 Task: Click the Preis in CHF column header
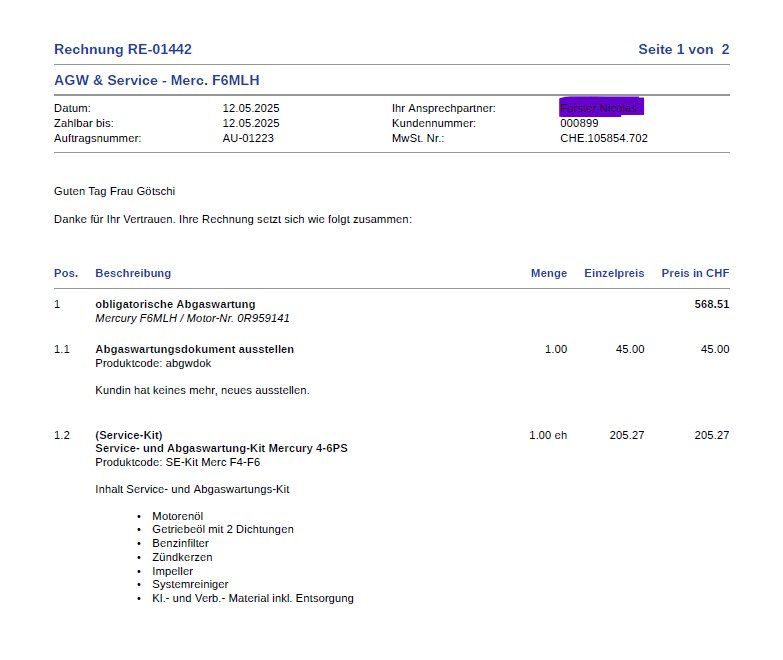[695, 273]
